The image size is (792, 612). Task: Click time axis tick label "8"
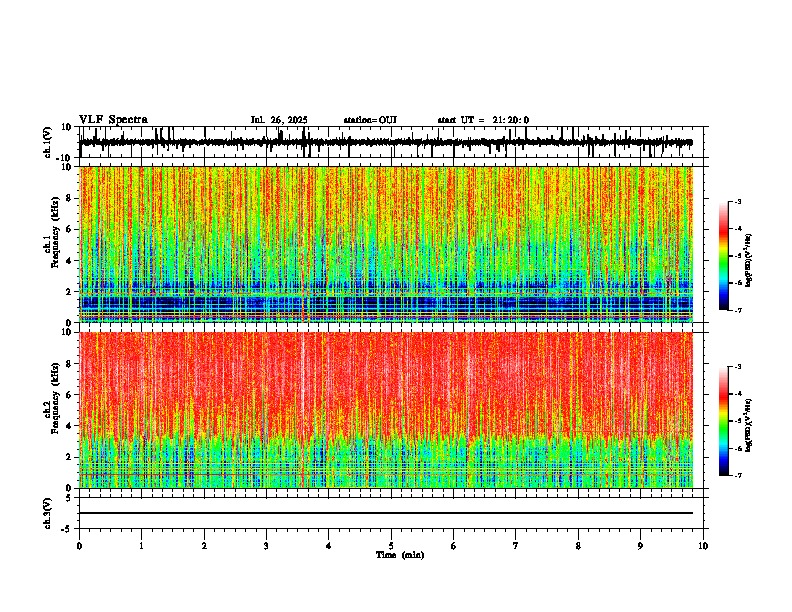pos(578,546)
